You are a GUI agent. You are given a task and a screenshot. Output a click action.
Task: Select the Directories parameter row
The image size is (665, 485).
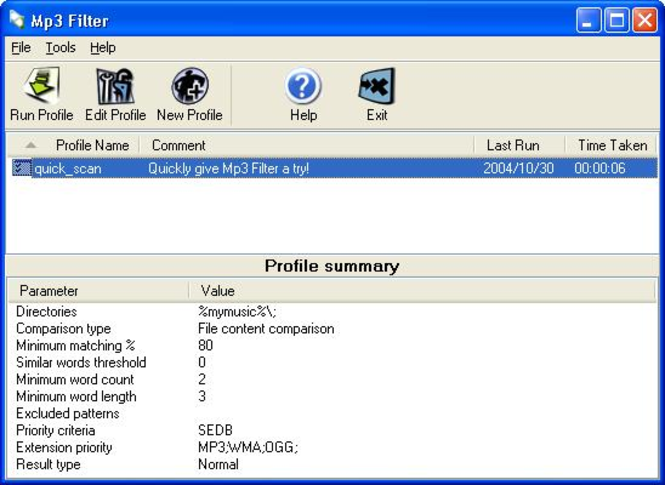pos(47,312)
